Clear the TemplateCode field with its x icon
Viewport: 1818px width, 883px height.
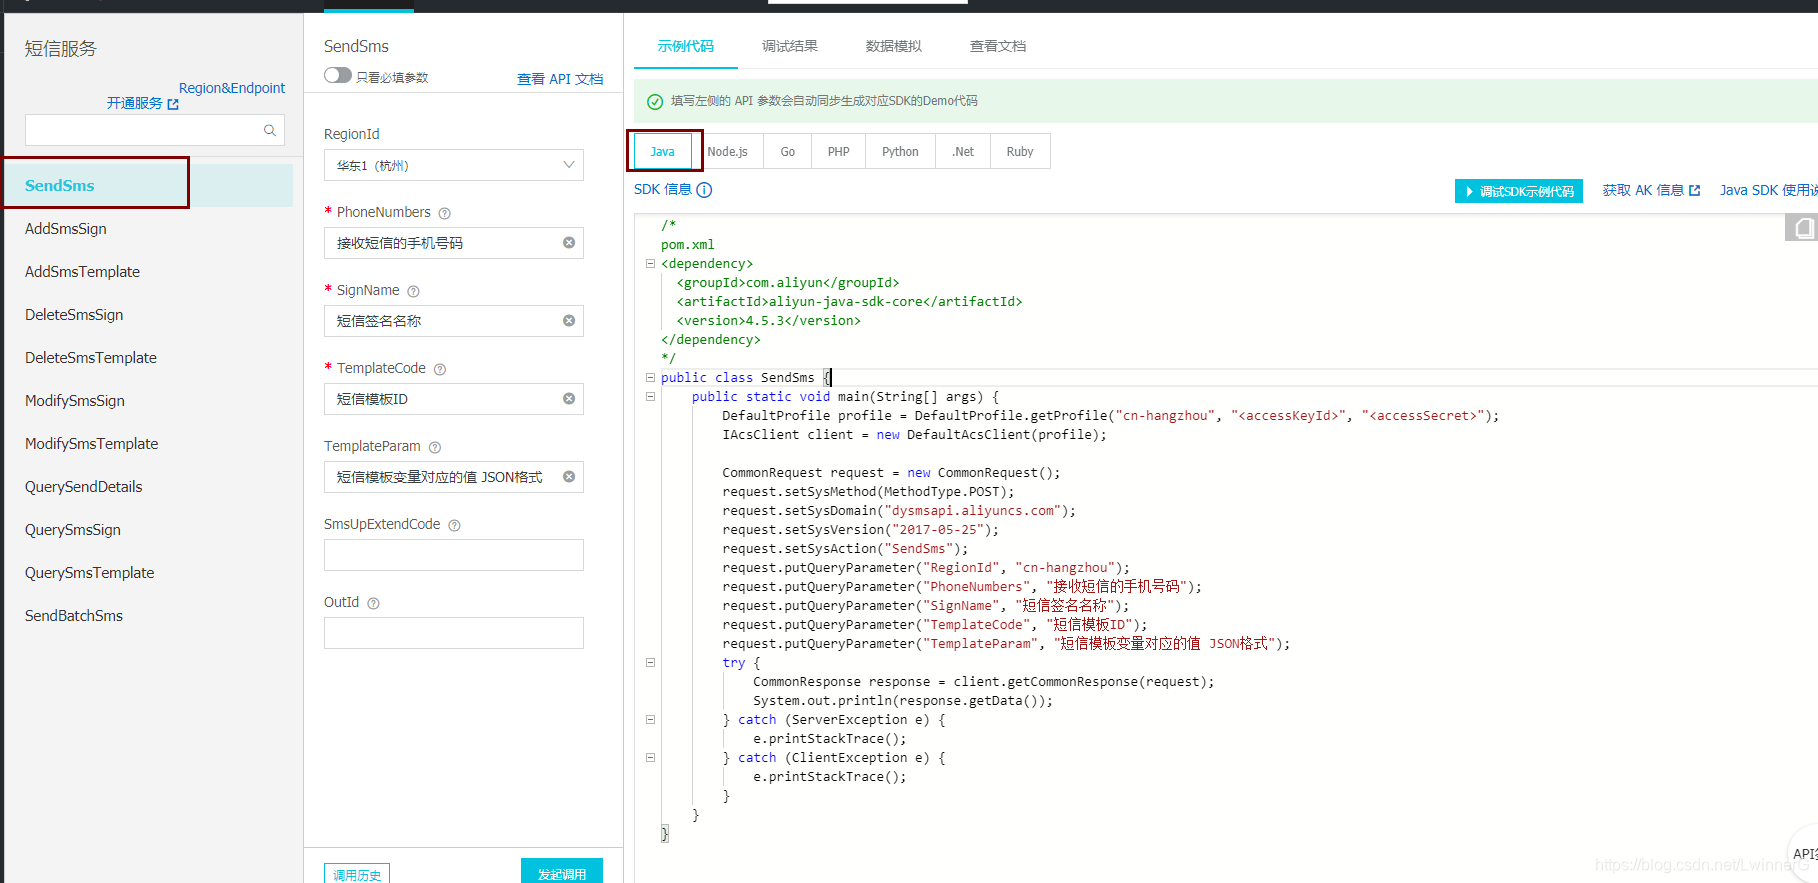pyautogui.click(x=569, y=399)
